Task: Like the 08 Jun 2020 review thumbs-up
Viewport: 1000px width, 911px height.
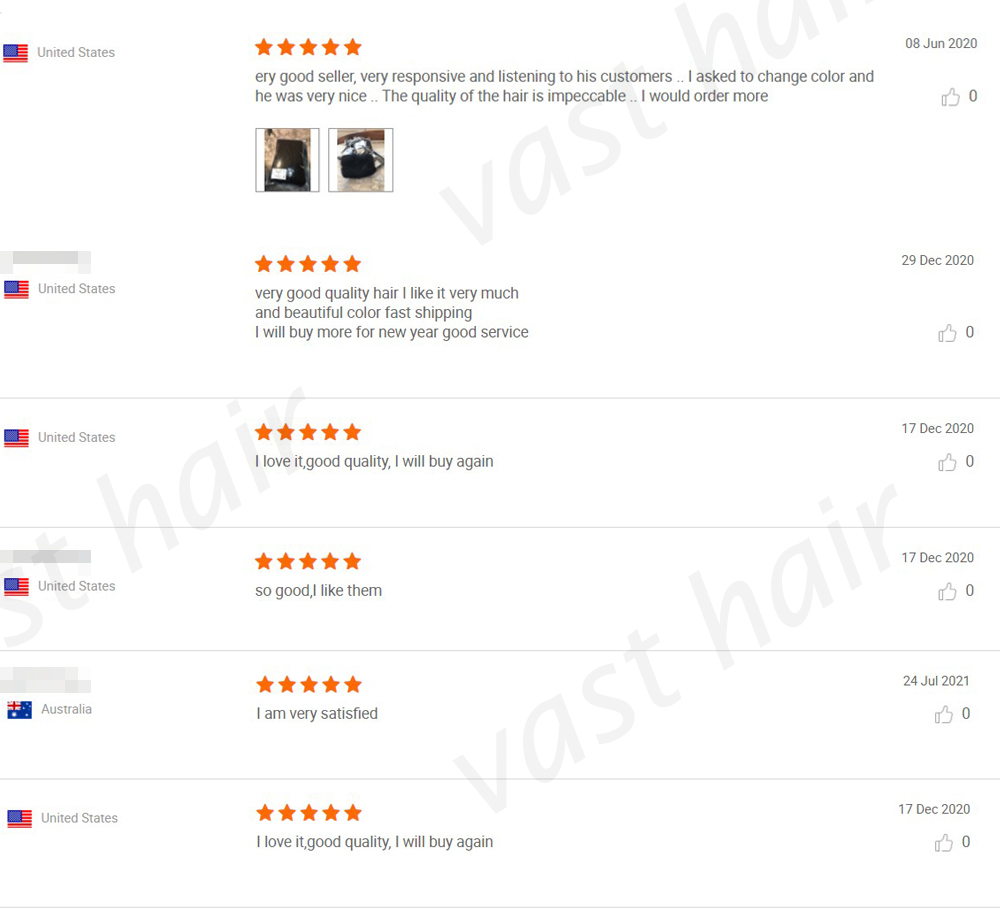Action: tap(950, 97)
